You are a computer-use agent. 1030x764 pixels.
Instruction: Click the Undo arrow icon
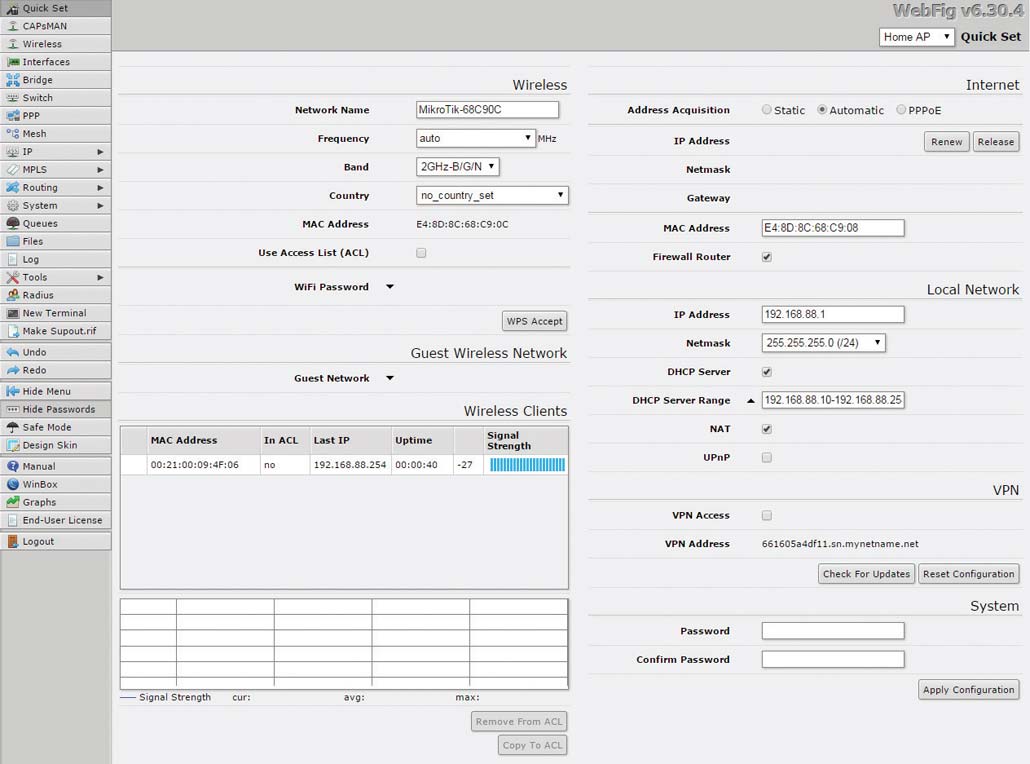pyautogui.click(x=12, y=352)
